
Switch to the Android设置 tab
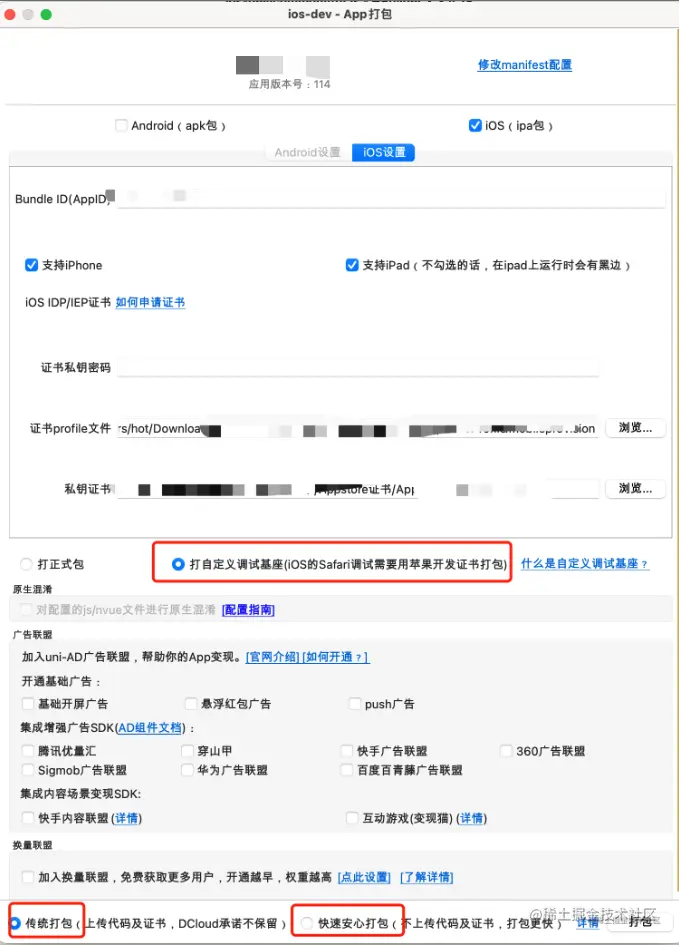click(308, 152)
